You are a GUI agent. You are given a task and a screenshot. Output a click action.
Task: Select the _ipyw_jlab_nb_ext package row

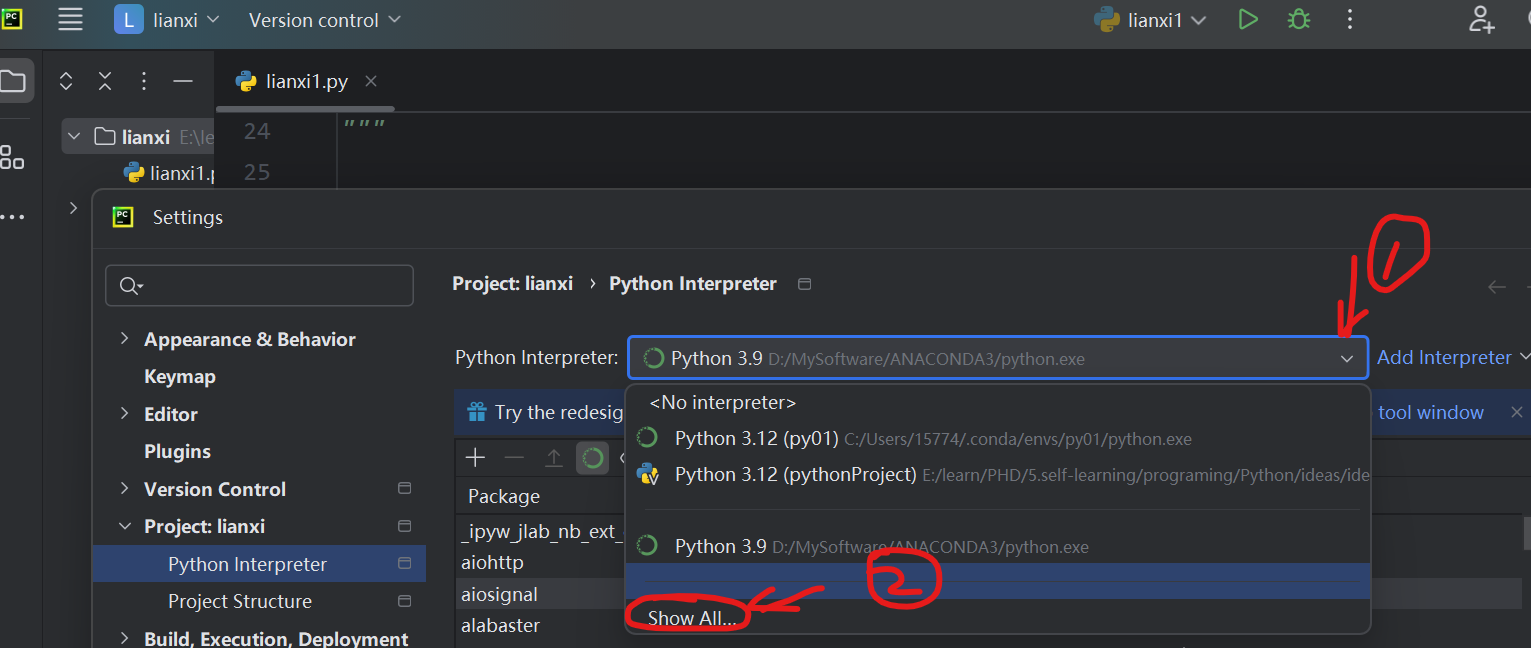[541, 532]
